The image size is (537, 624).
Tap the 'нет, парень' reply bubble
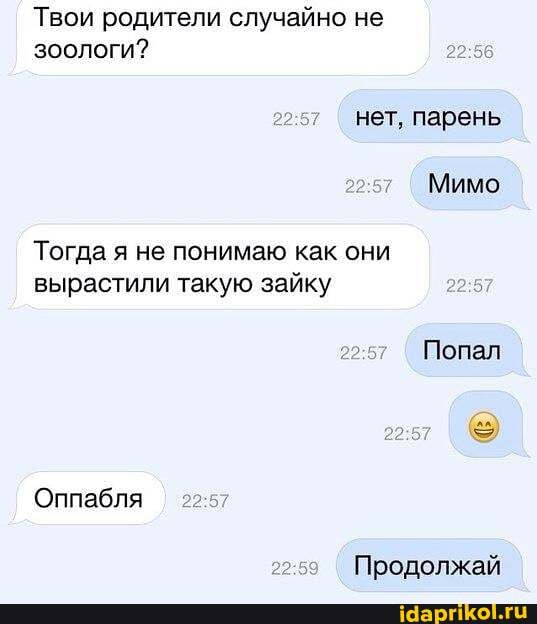431,117
